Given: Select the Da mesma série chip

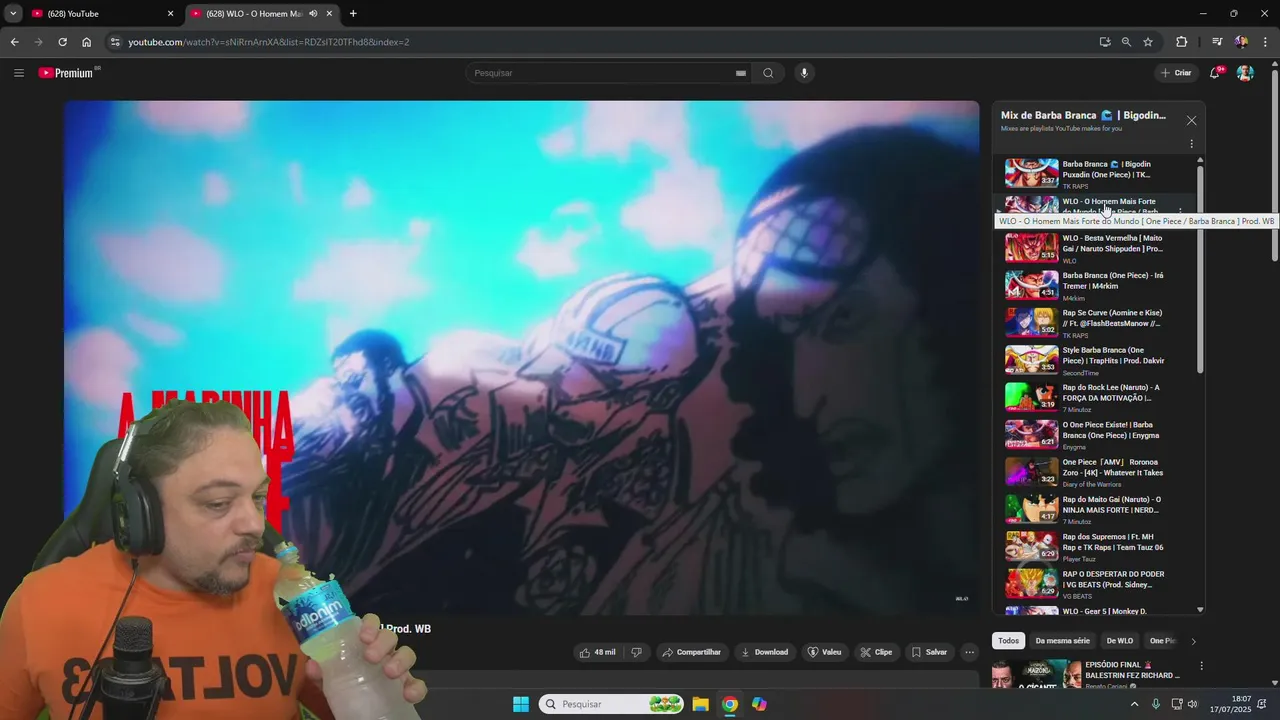Looking at the screenshot, I should coord(1062,641).
